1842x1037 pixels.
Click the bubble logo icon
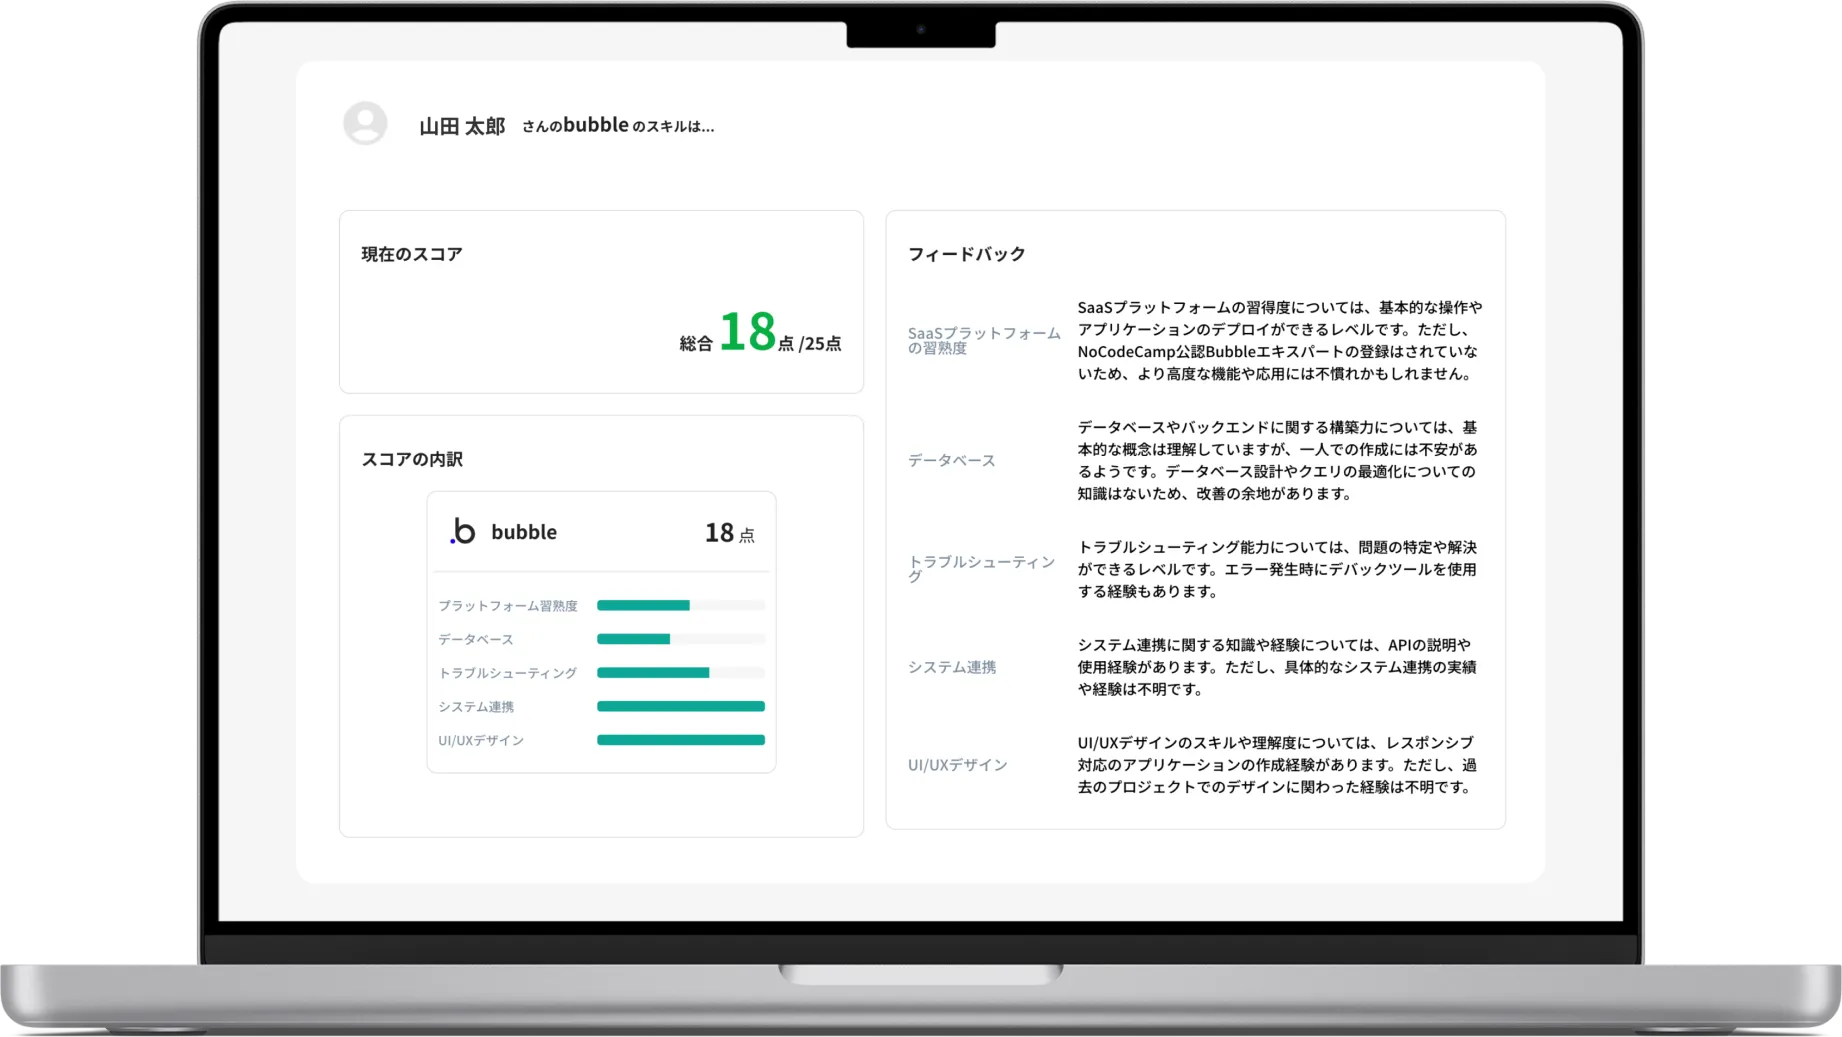click(462, 531)
